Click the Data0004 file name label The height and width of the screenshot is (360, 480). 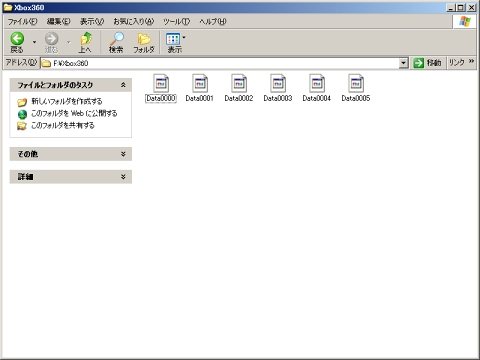pyautogui.click(x=317, y=98)
